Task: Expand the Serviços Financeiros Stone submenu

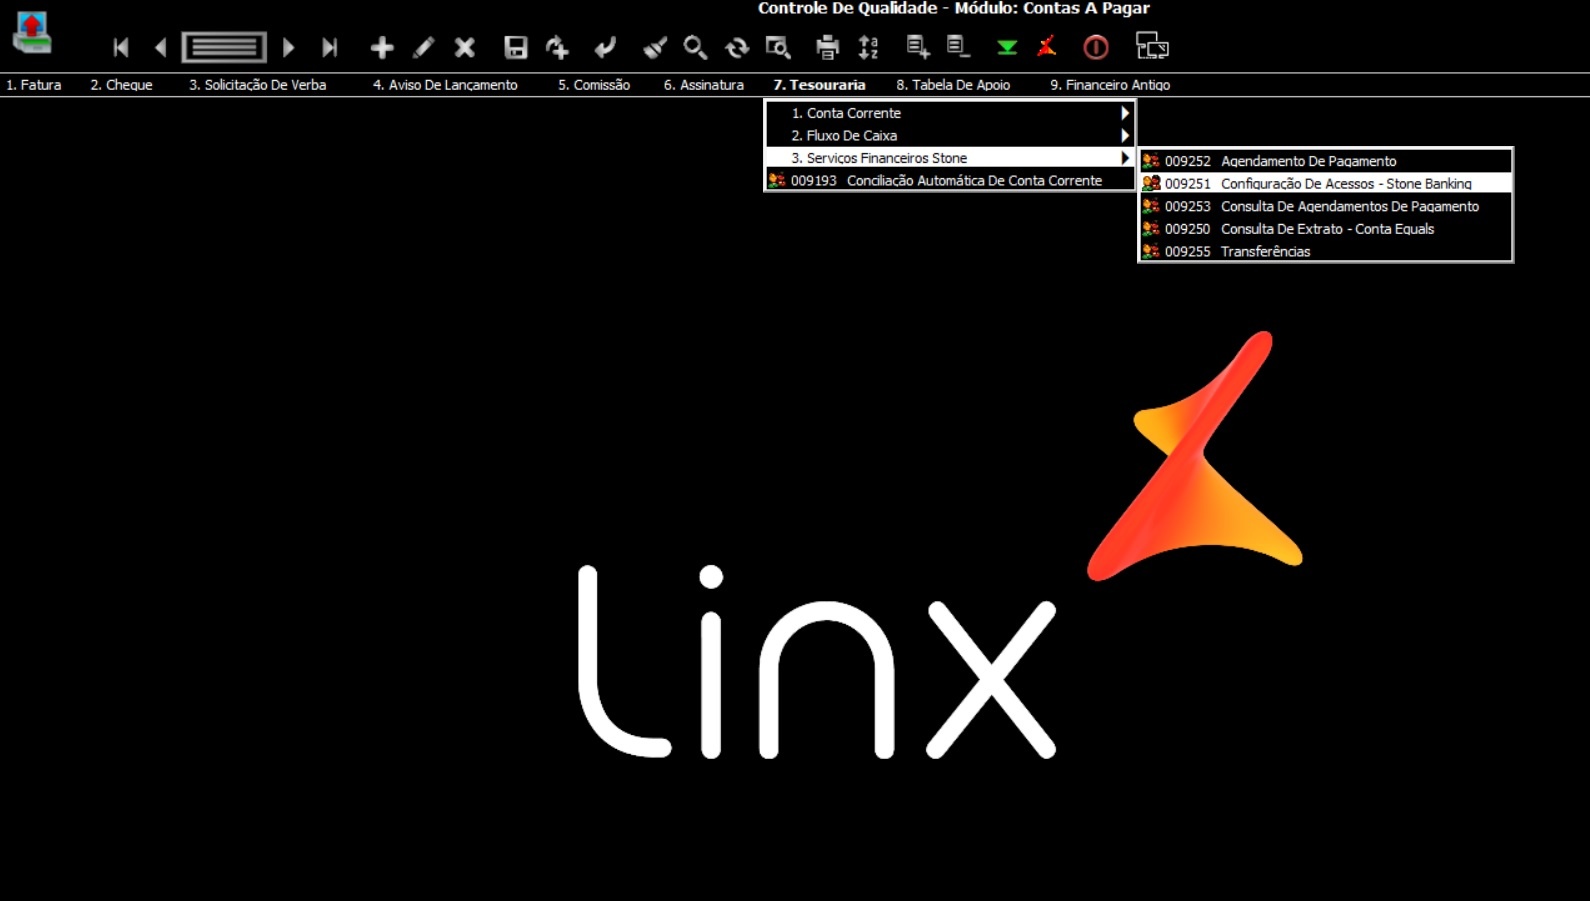Action: click(x=949, y=158)
